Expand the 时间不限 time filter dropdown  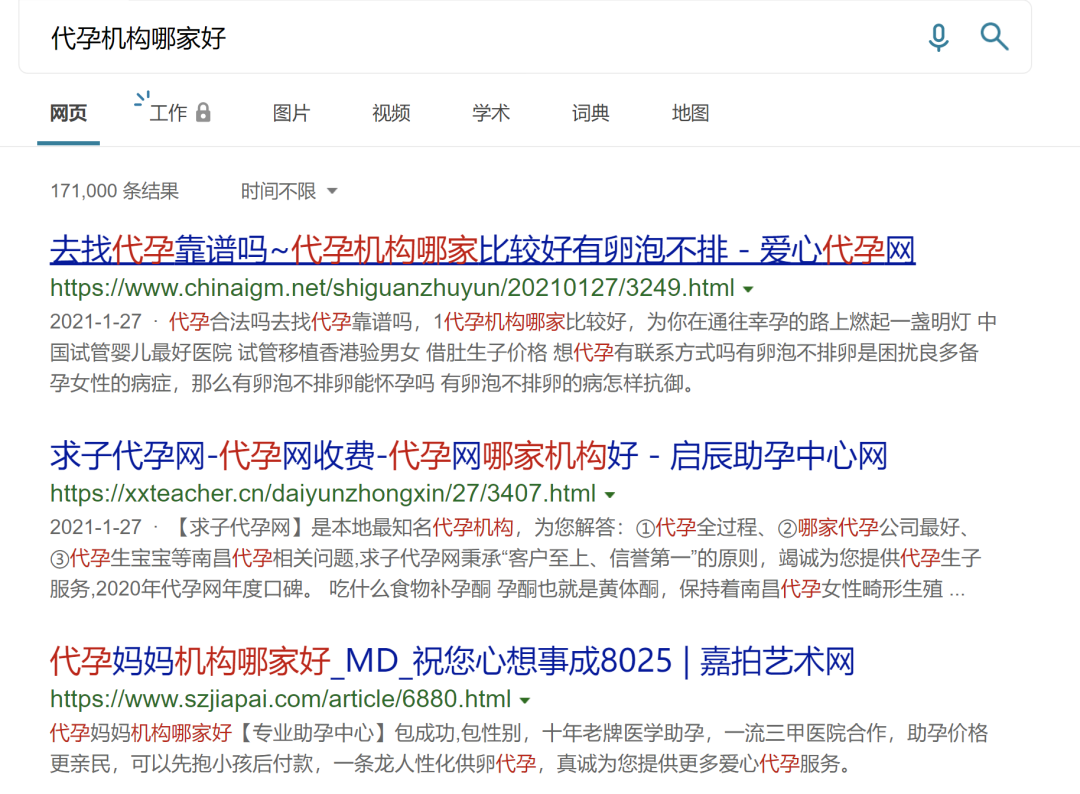point(288,191)
